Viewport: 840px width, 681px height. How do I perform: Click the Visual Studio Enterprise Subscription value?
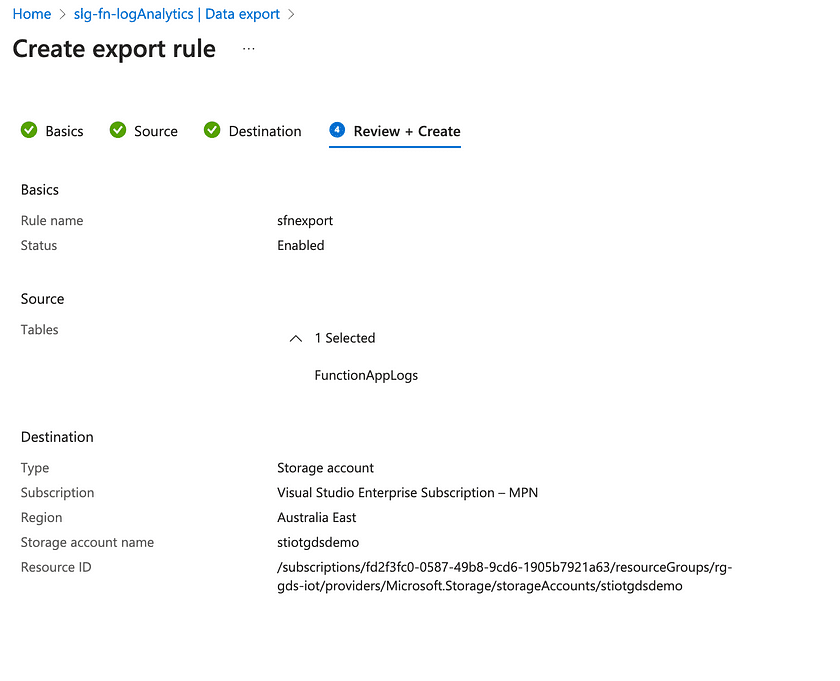(x=408, y=492)
